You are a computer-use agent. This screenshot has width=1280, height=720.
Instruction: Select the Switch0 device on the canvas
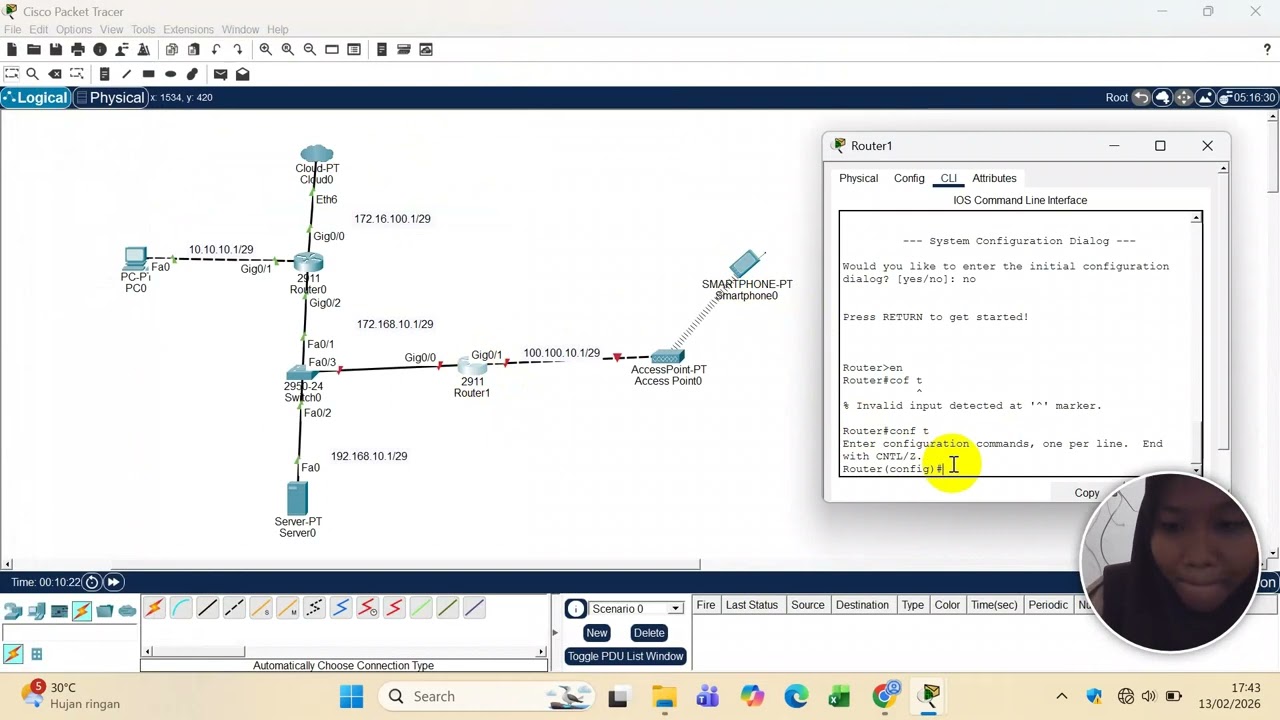[x=302, y=374]
